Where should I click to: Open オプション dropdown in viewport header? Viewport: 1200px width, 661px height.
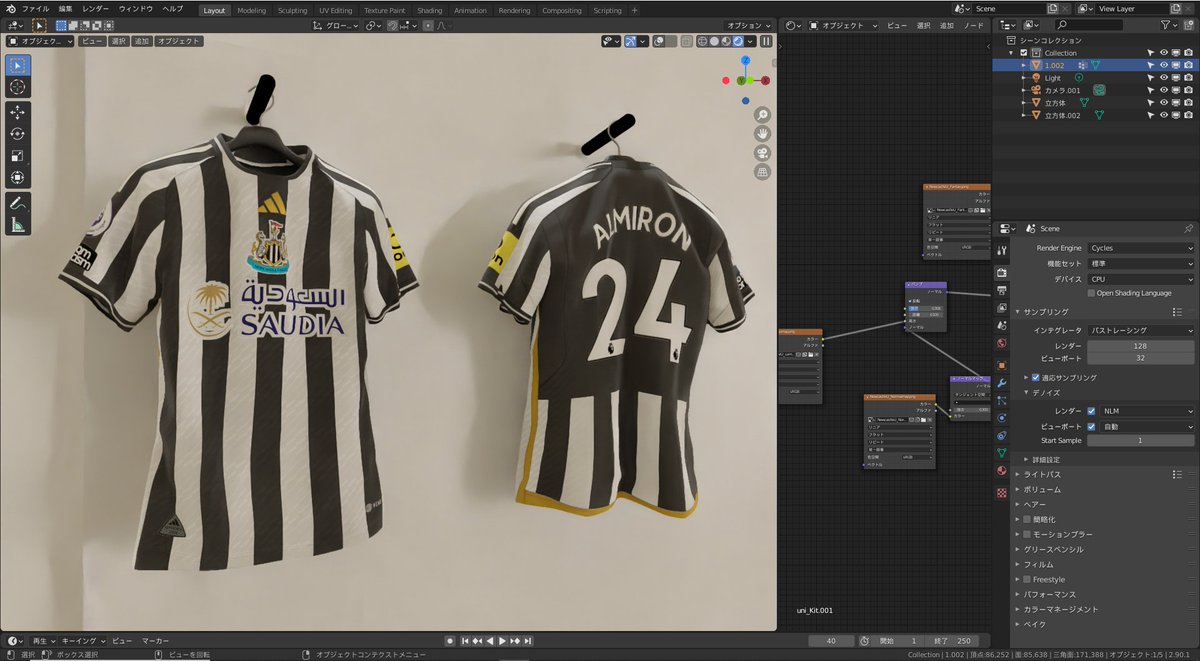point(747,25)
